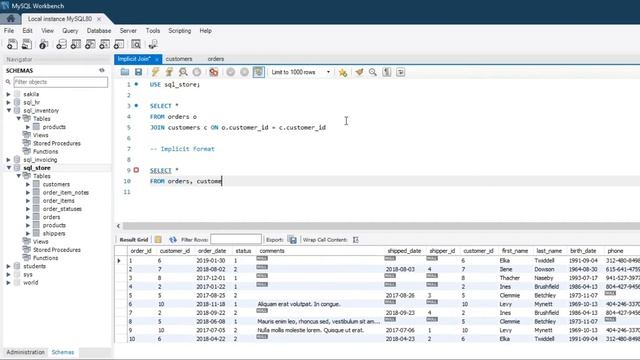Expand the students schema
This screenshot has width=640, height=360.
pyautogui.click(x=9, y=266)
